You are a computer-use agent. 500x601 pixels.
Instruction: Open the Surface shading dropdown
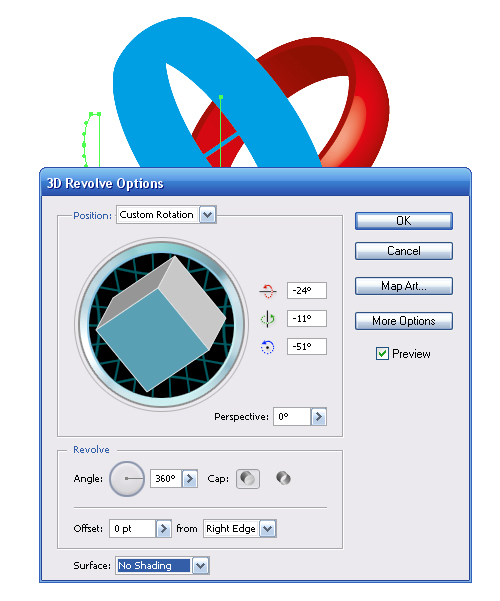coord(201,565)
